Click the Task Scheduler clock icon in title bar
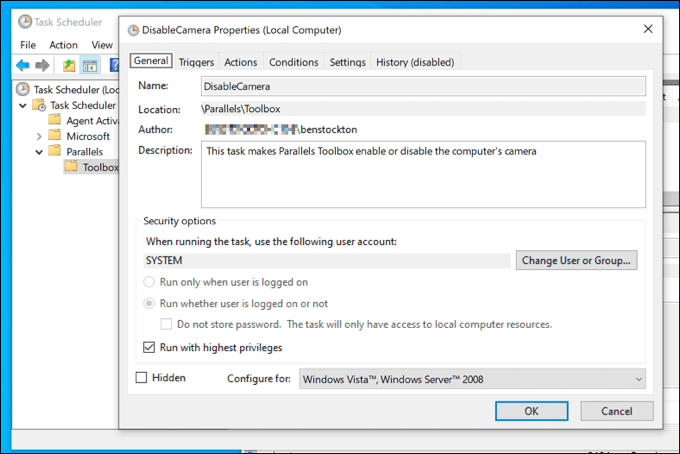680x454 pixels. pyautogui.click(x=25, y=22)
